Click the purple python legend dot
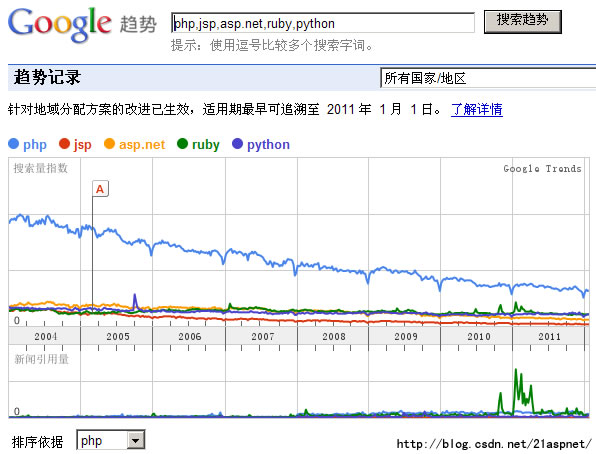Screen dimensions: 596x454 (x=237, y=144)
